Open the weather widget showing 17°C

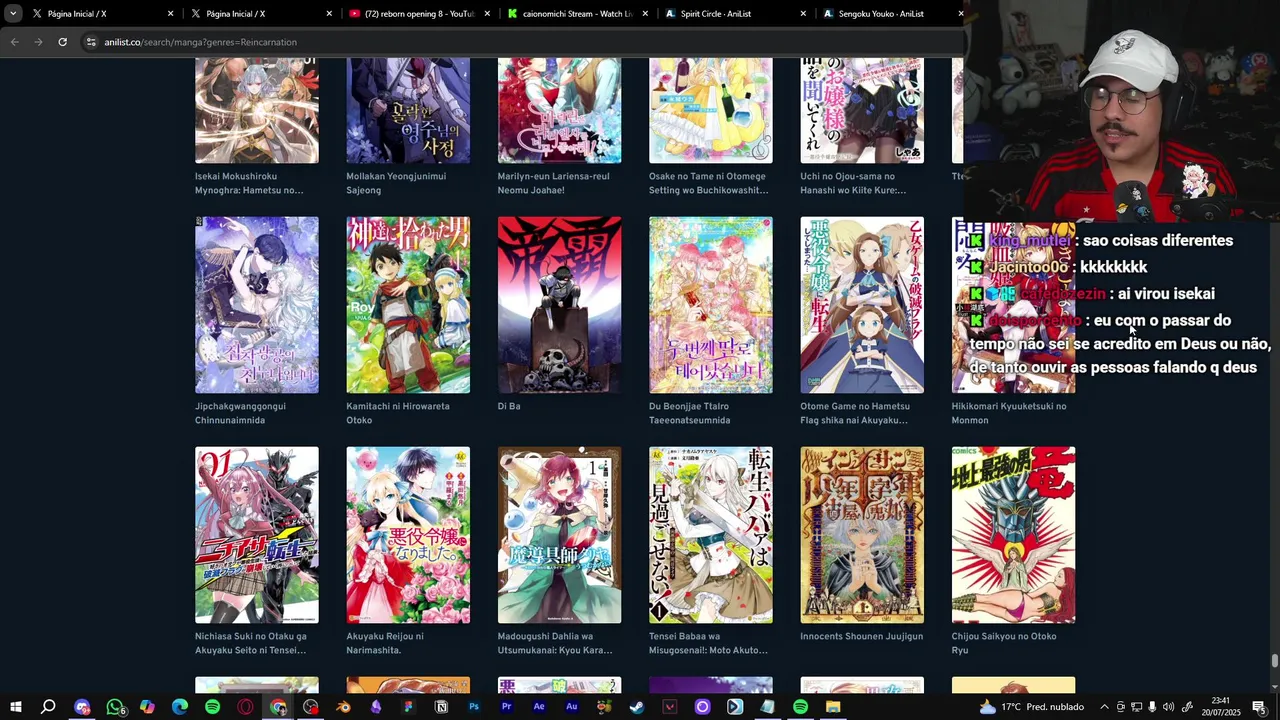pos(1034,707)
